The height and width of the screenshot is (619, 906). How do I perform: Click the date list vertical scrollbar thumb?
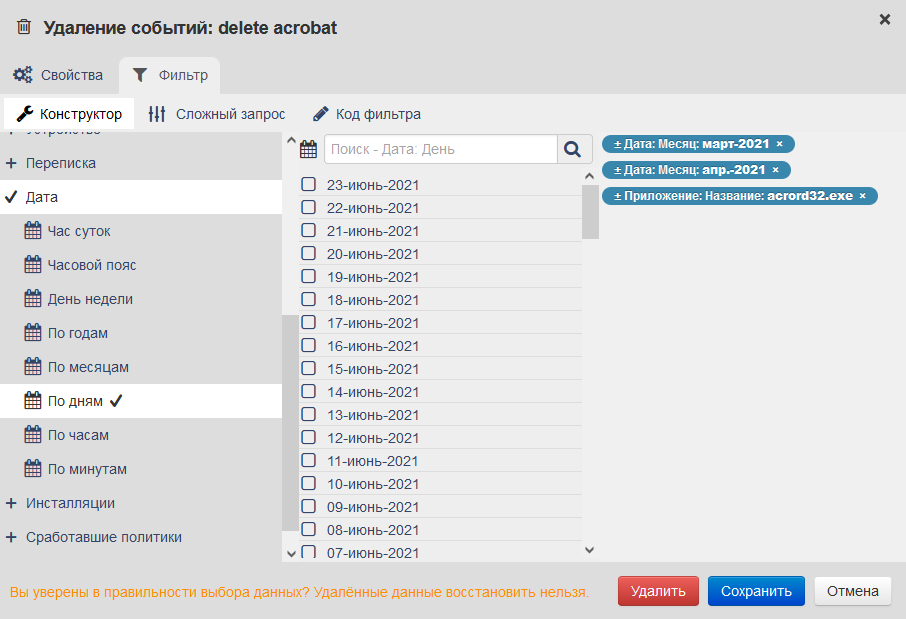pos(590,211)
